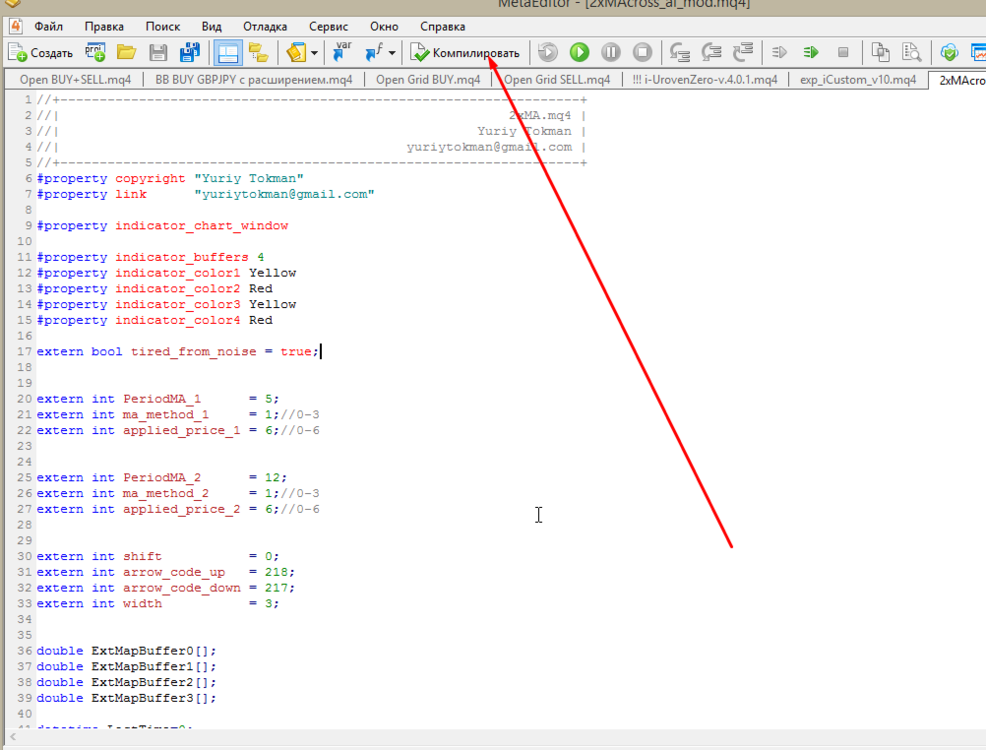Click the text tired_from_noise on line 17
This screenshot has width=986, height=750.
[x=193, y=351]
